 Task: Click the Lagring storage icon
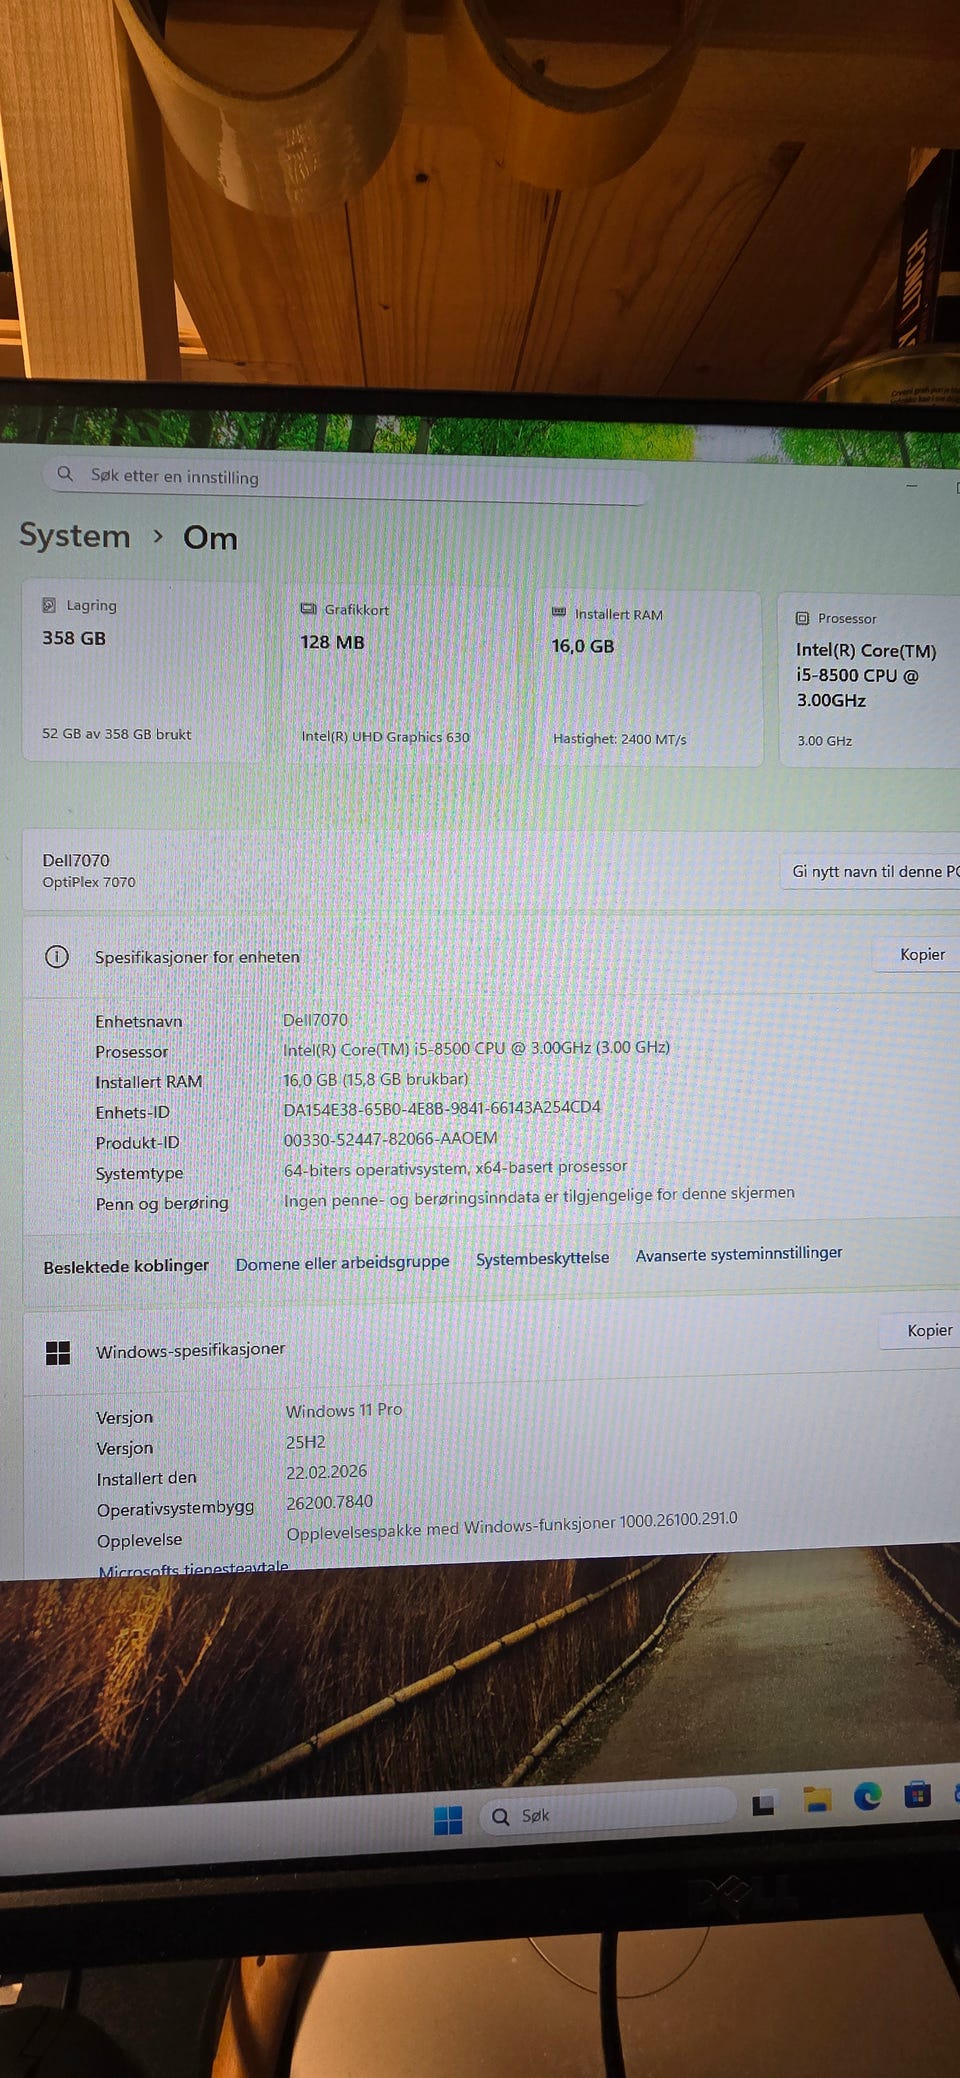[x=49, y=605]
